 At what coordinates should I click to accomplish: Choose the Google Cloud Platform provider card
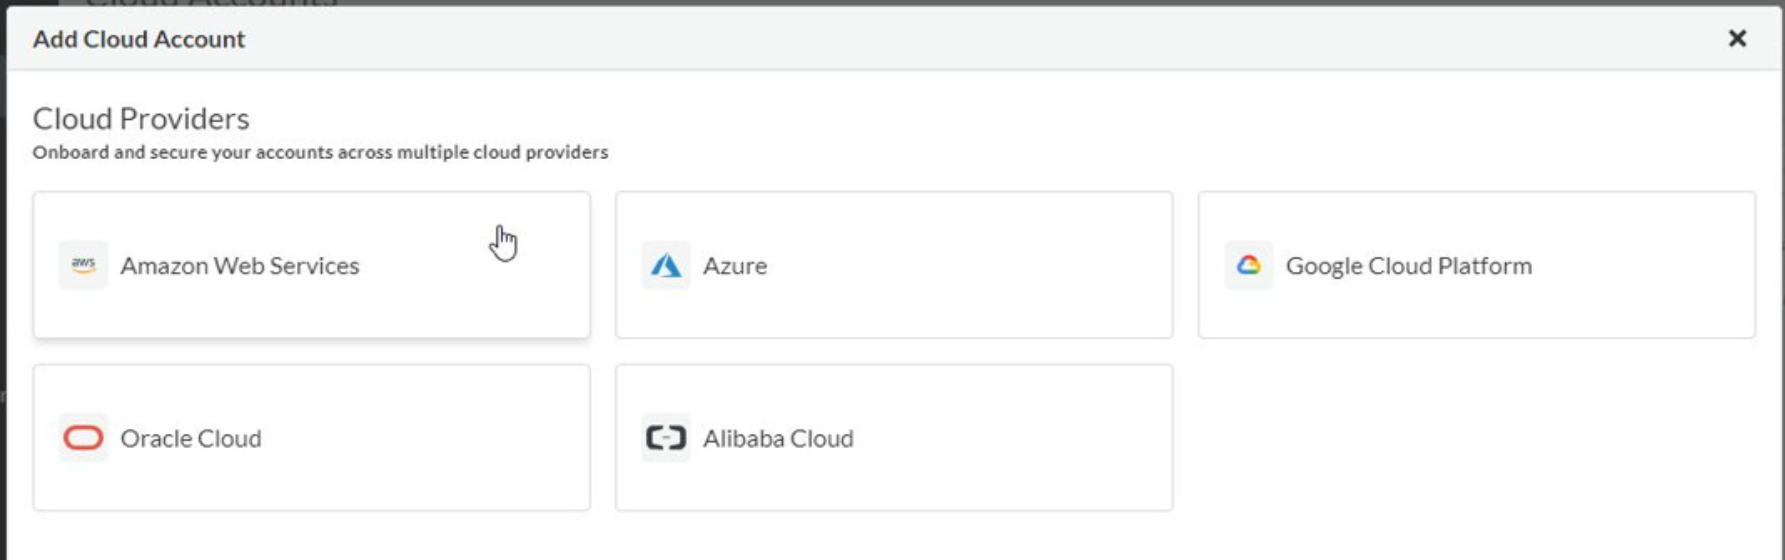coord(1477,265)
